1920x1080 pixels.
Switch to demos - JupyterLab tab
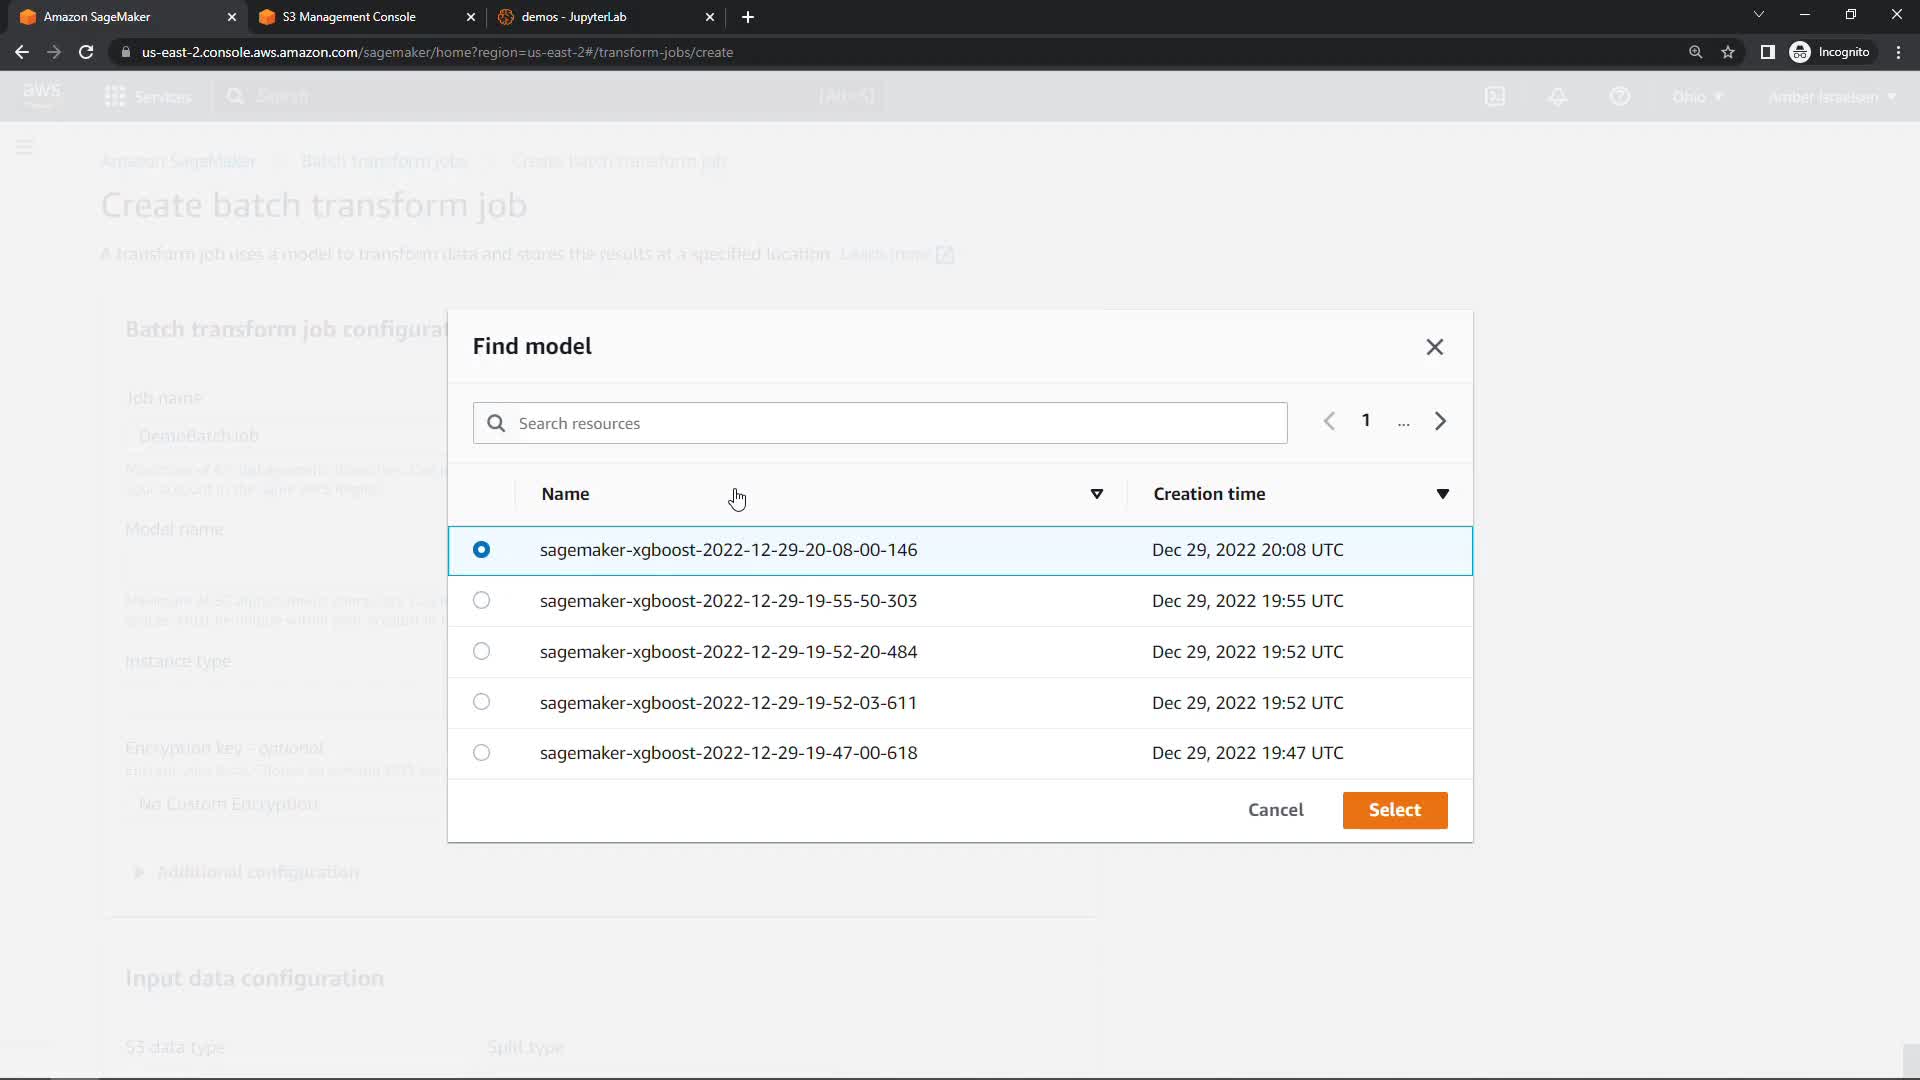pos(574,17)
